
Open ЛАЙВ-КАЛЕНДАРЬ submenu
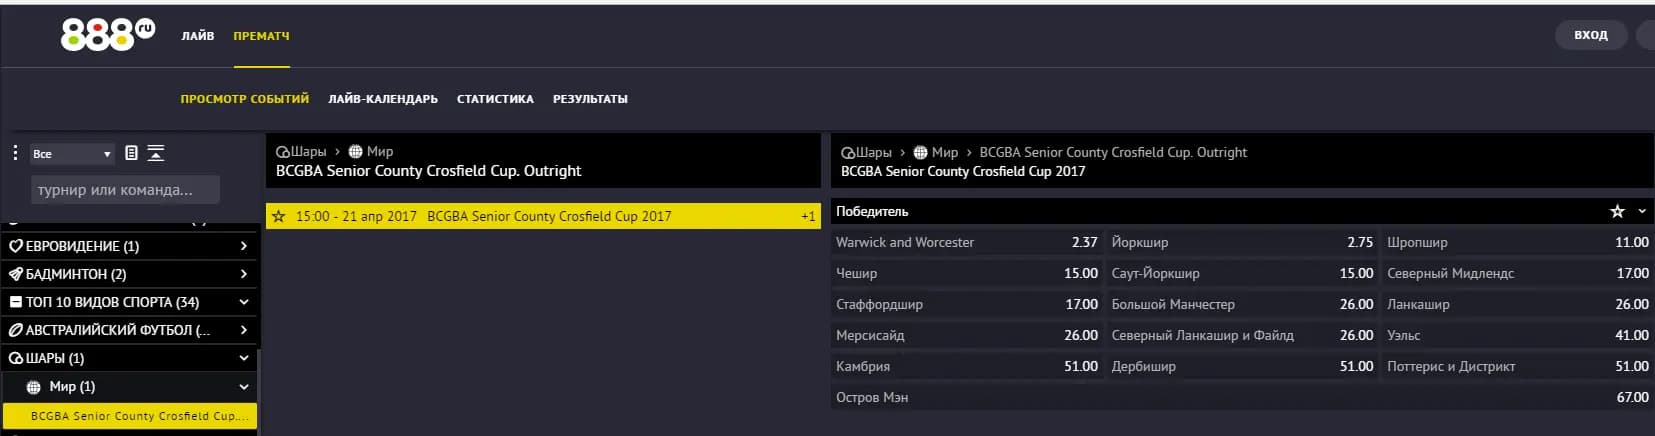click(x=383, y=99)
